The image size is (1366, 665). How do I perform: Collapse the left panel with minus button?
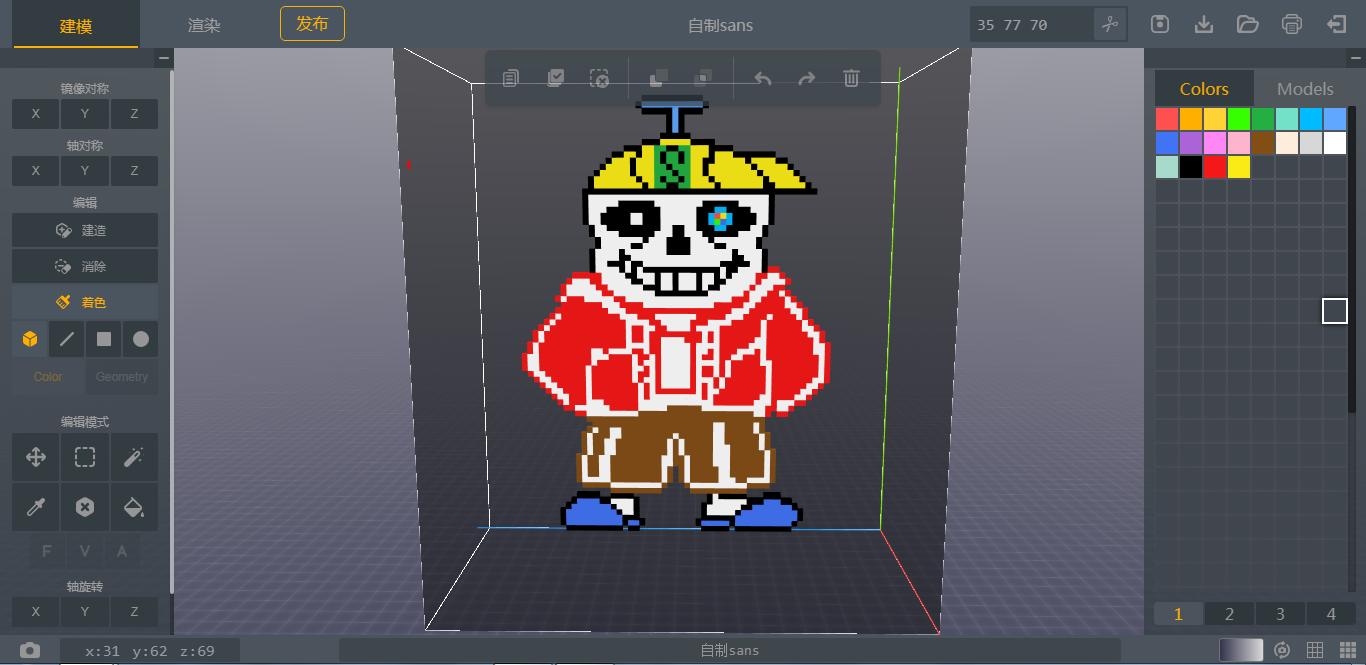164,59
